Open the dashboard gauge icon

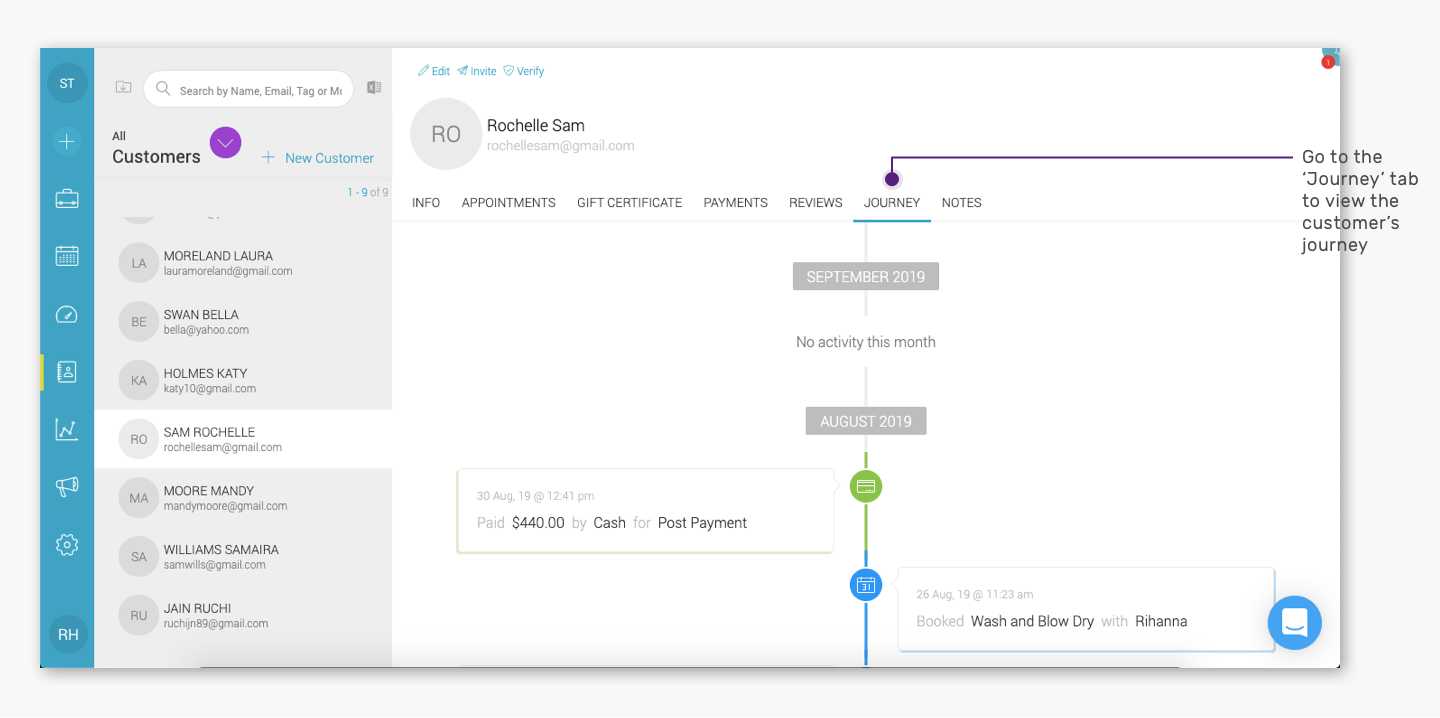point(67,314)
